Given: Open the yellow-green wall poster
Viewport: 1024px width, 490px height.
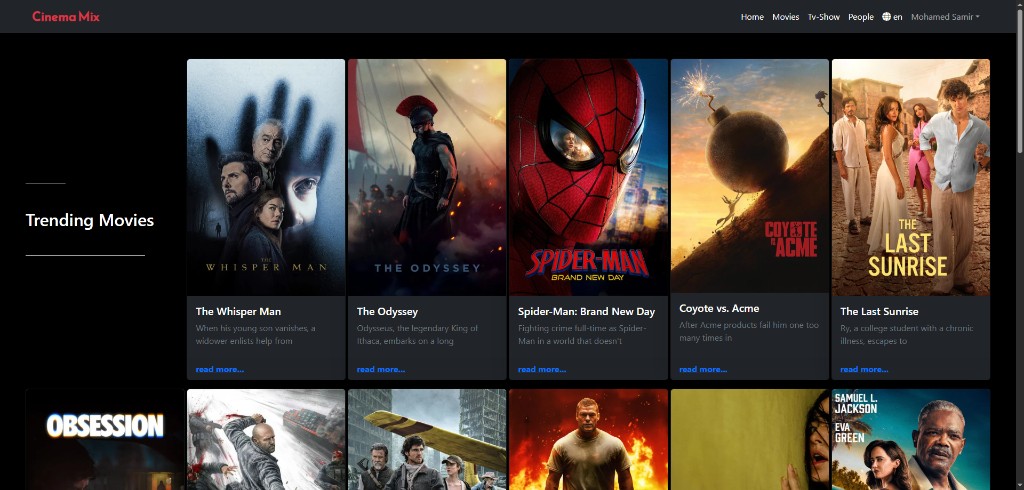Looking at the screenshot, I should (750, 440).
